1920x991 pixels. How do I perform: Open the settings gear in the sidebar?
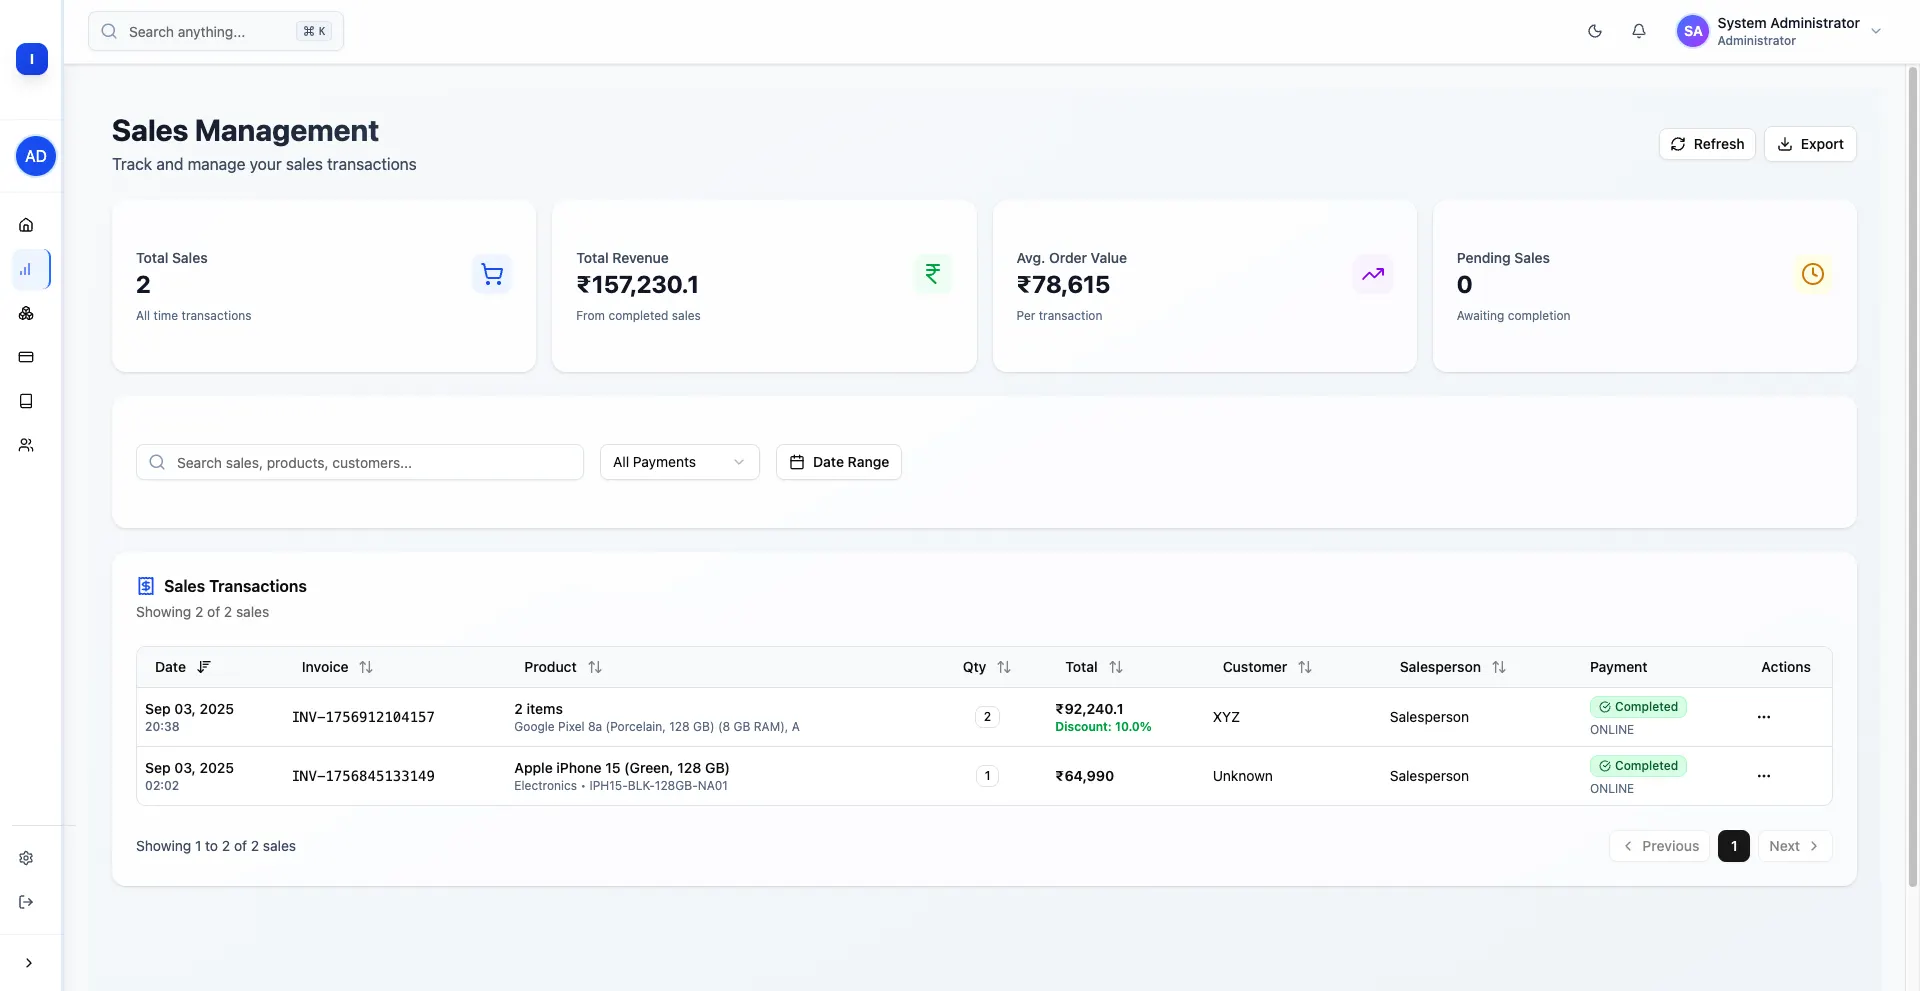(26, 858)
